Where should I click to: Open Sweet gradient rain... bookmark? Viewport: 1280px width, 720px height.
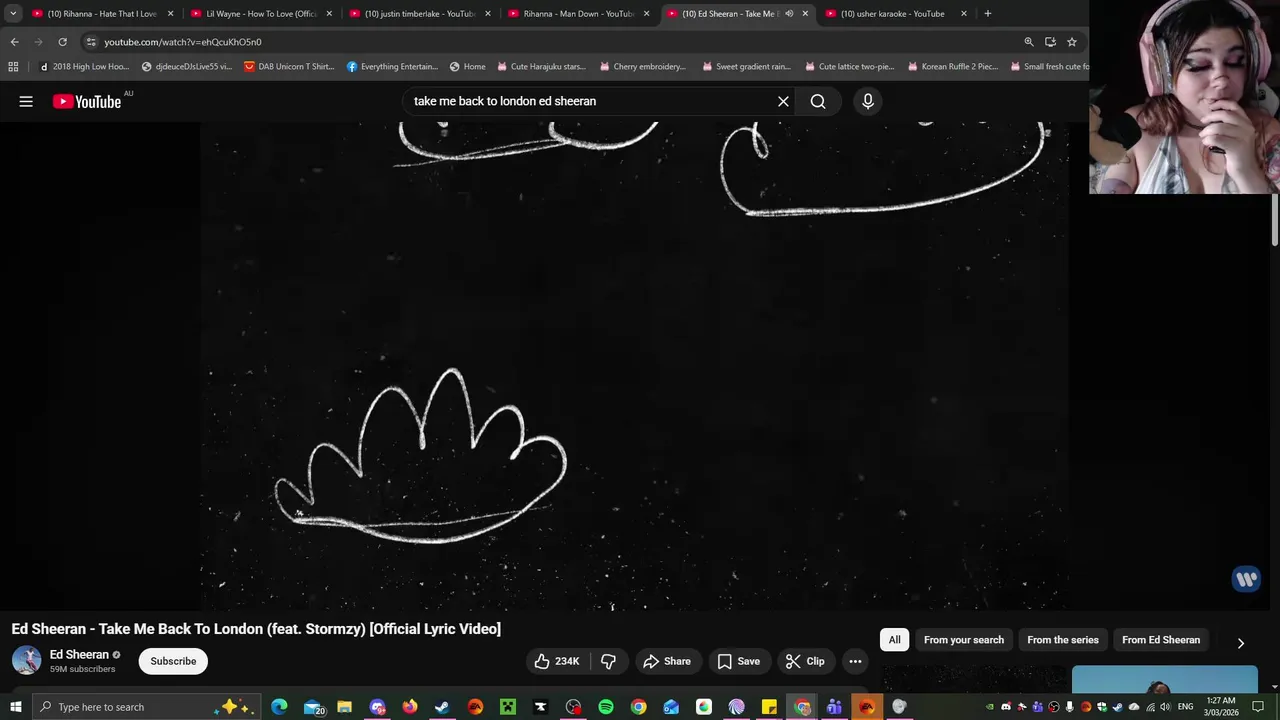746,67
